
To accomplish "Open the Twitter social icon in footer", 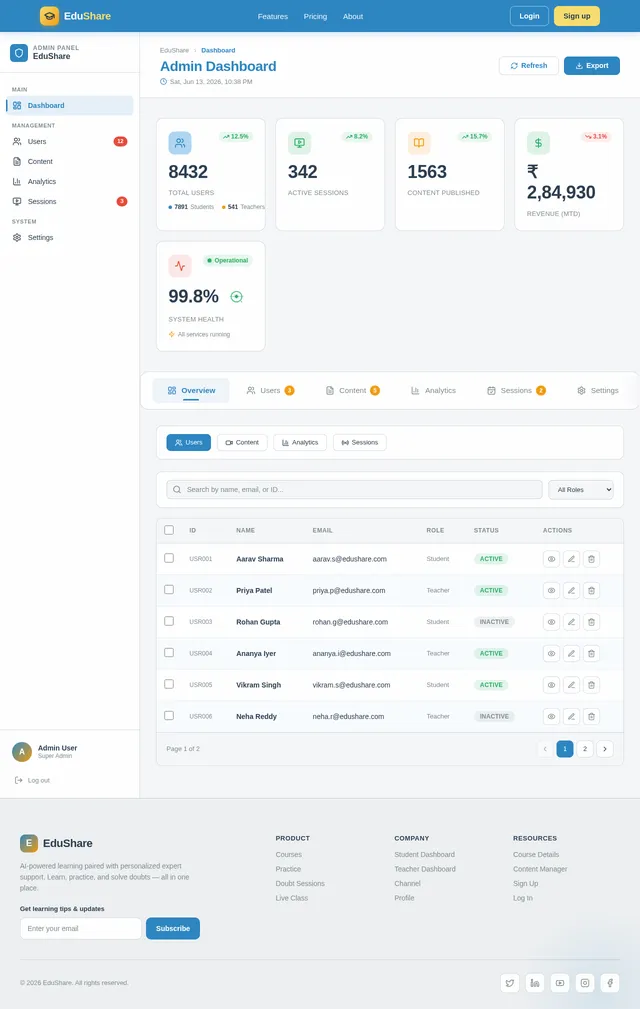I will tap(510, 983).
